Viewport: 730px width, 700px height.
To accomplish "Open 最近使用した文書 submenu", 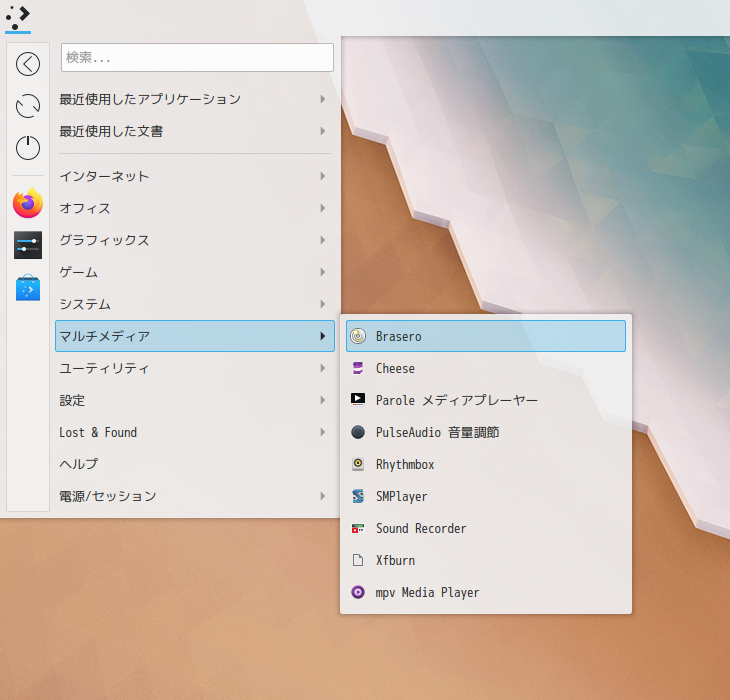I will pyautogui.click(x=195, y=131).
